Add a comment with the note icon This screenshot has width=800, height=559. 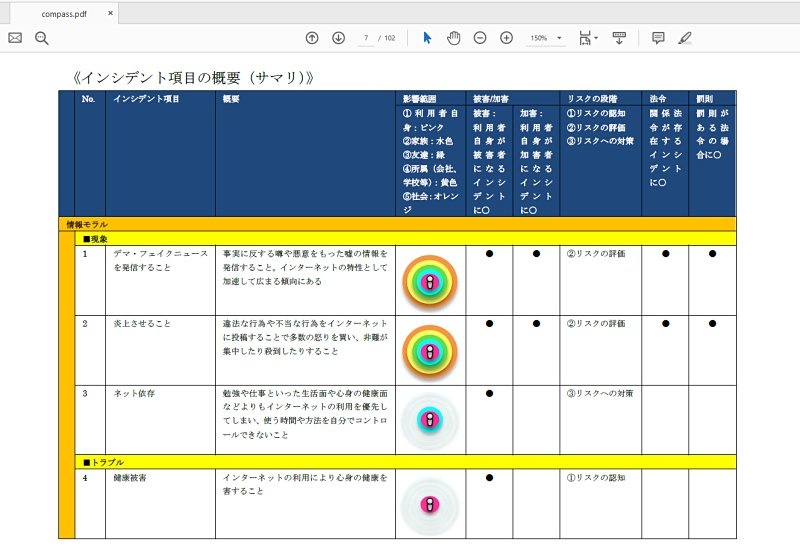(x=658, y=38)
